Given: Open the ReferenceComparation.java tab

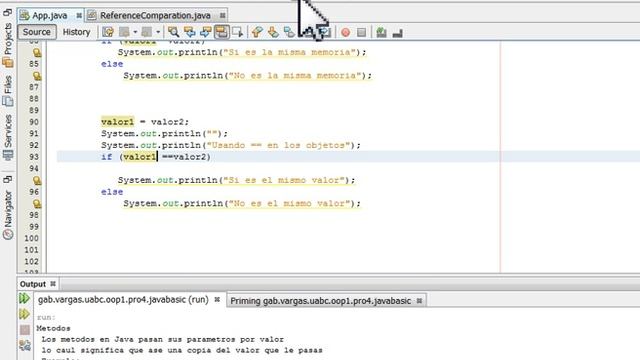Looking at the screenshot, I should (x=155, y=16).
